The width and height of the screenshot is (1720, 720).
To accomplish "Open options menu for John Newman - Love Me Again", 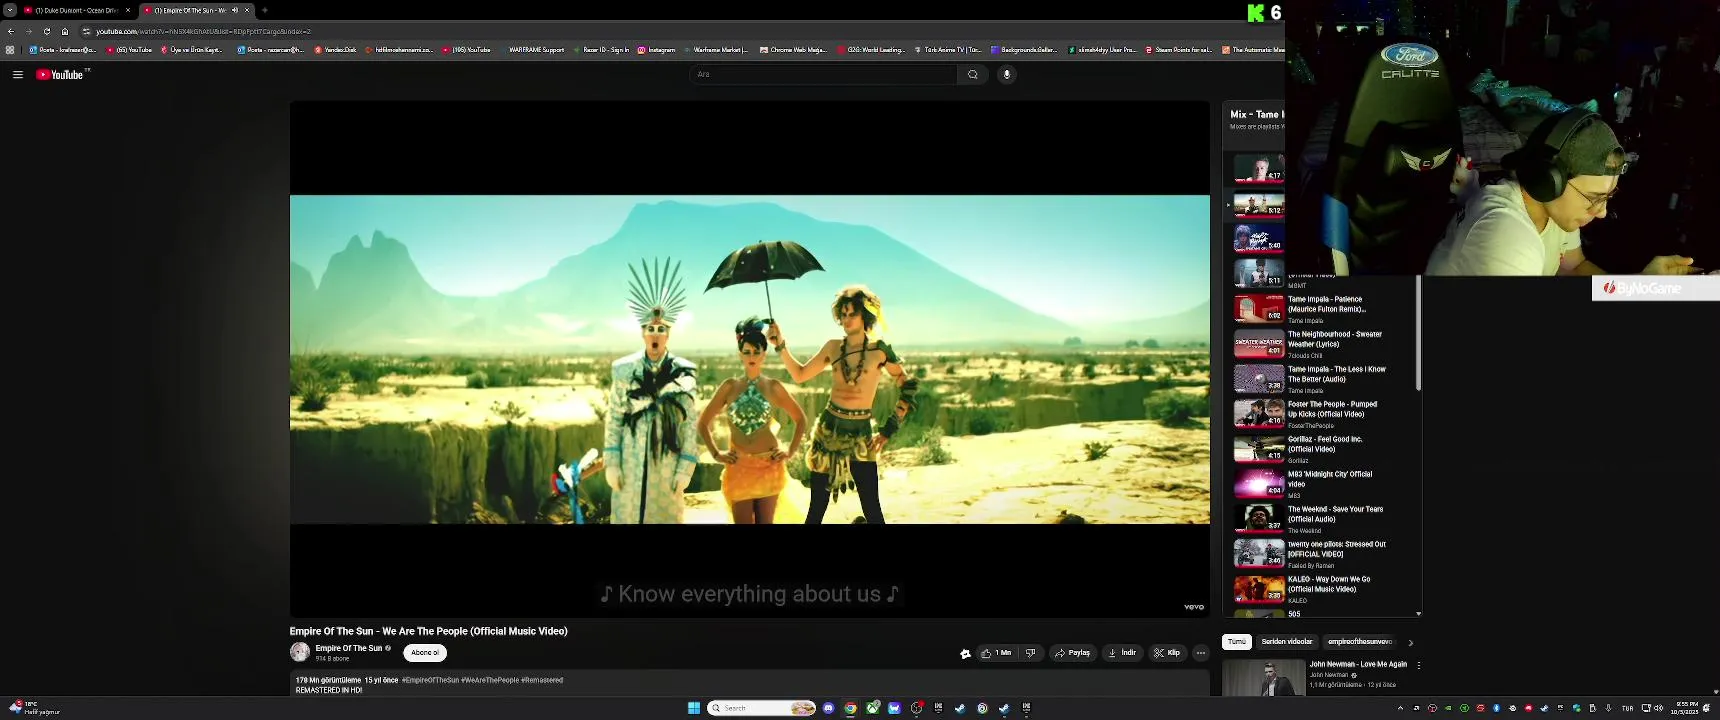I will [1418, 665].
